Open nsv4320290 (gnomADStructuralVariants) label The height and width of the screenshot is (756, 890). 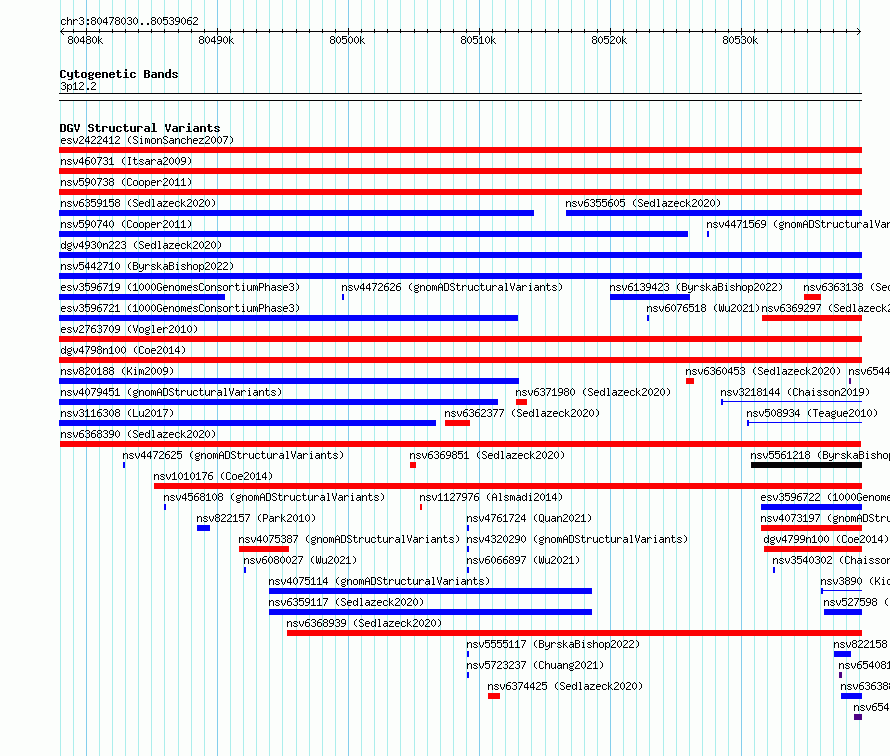[x=577, y=539]
